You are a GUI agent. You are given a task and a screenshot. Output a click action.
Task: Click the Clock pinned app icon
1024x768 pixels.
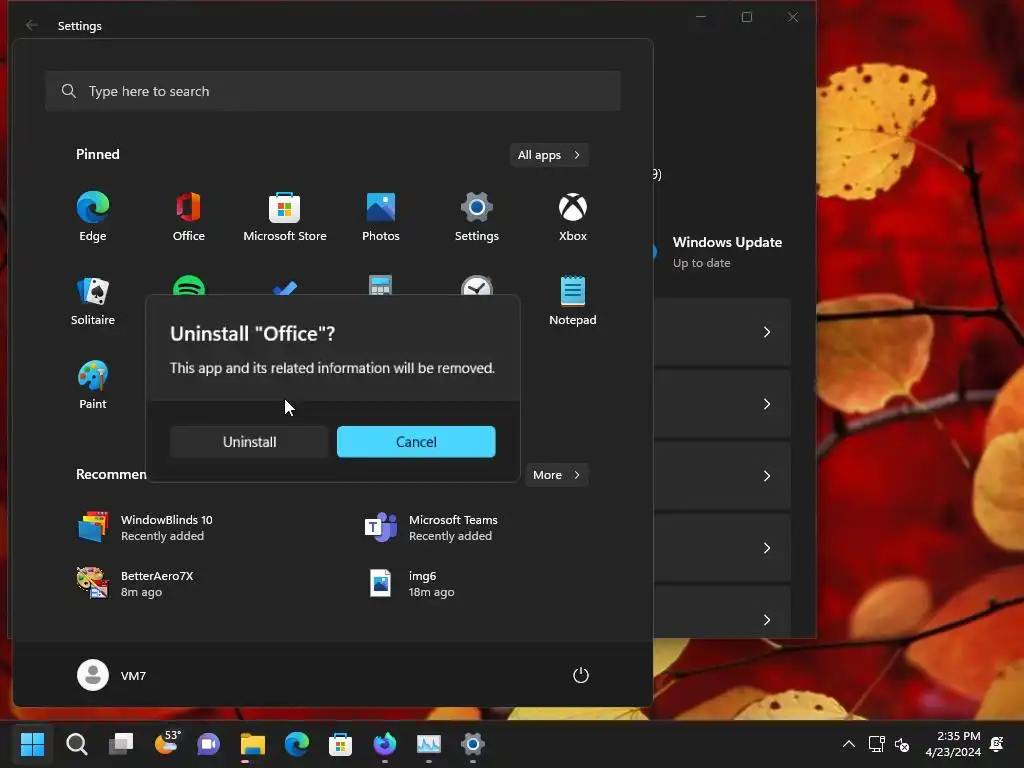[477, 285]
